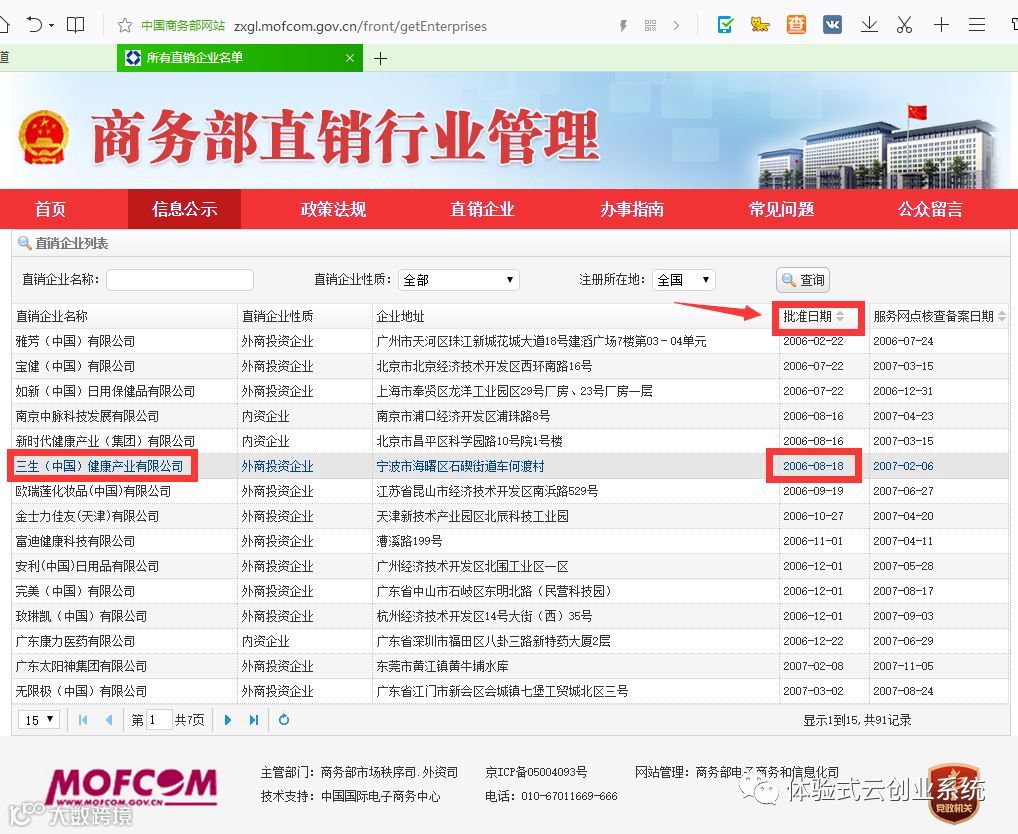Select 无限极（中国）有限公司 row
Image resolution: width=1018 pixels, height=834 pixels.
510,691
